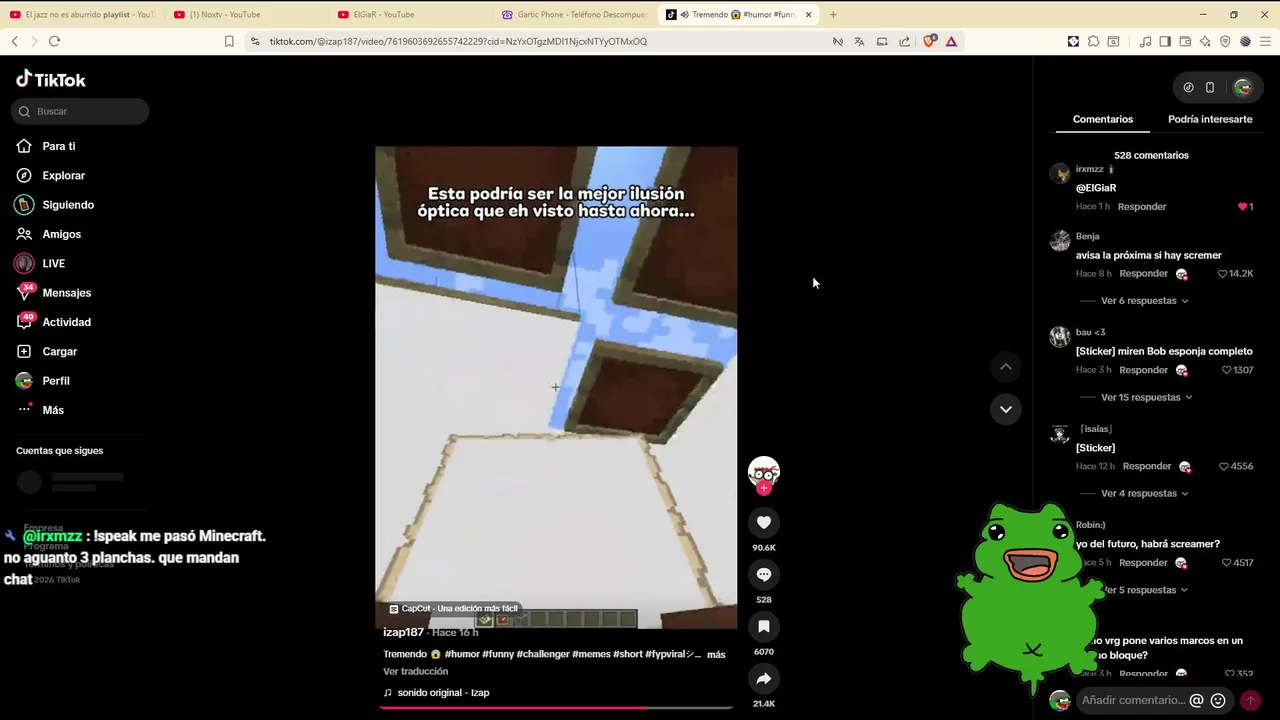The height and width of the screenshot is (720, 1280).
Task: Click the Añadir comentario input
Action: coord(1133,700)
